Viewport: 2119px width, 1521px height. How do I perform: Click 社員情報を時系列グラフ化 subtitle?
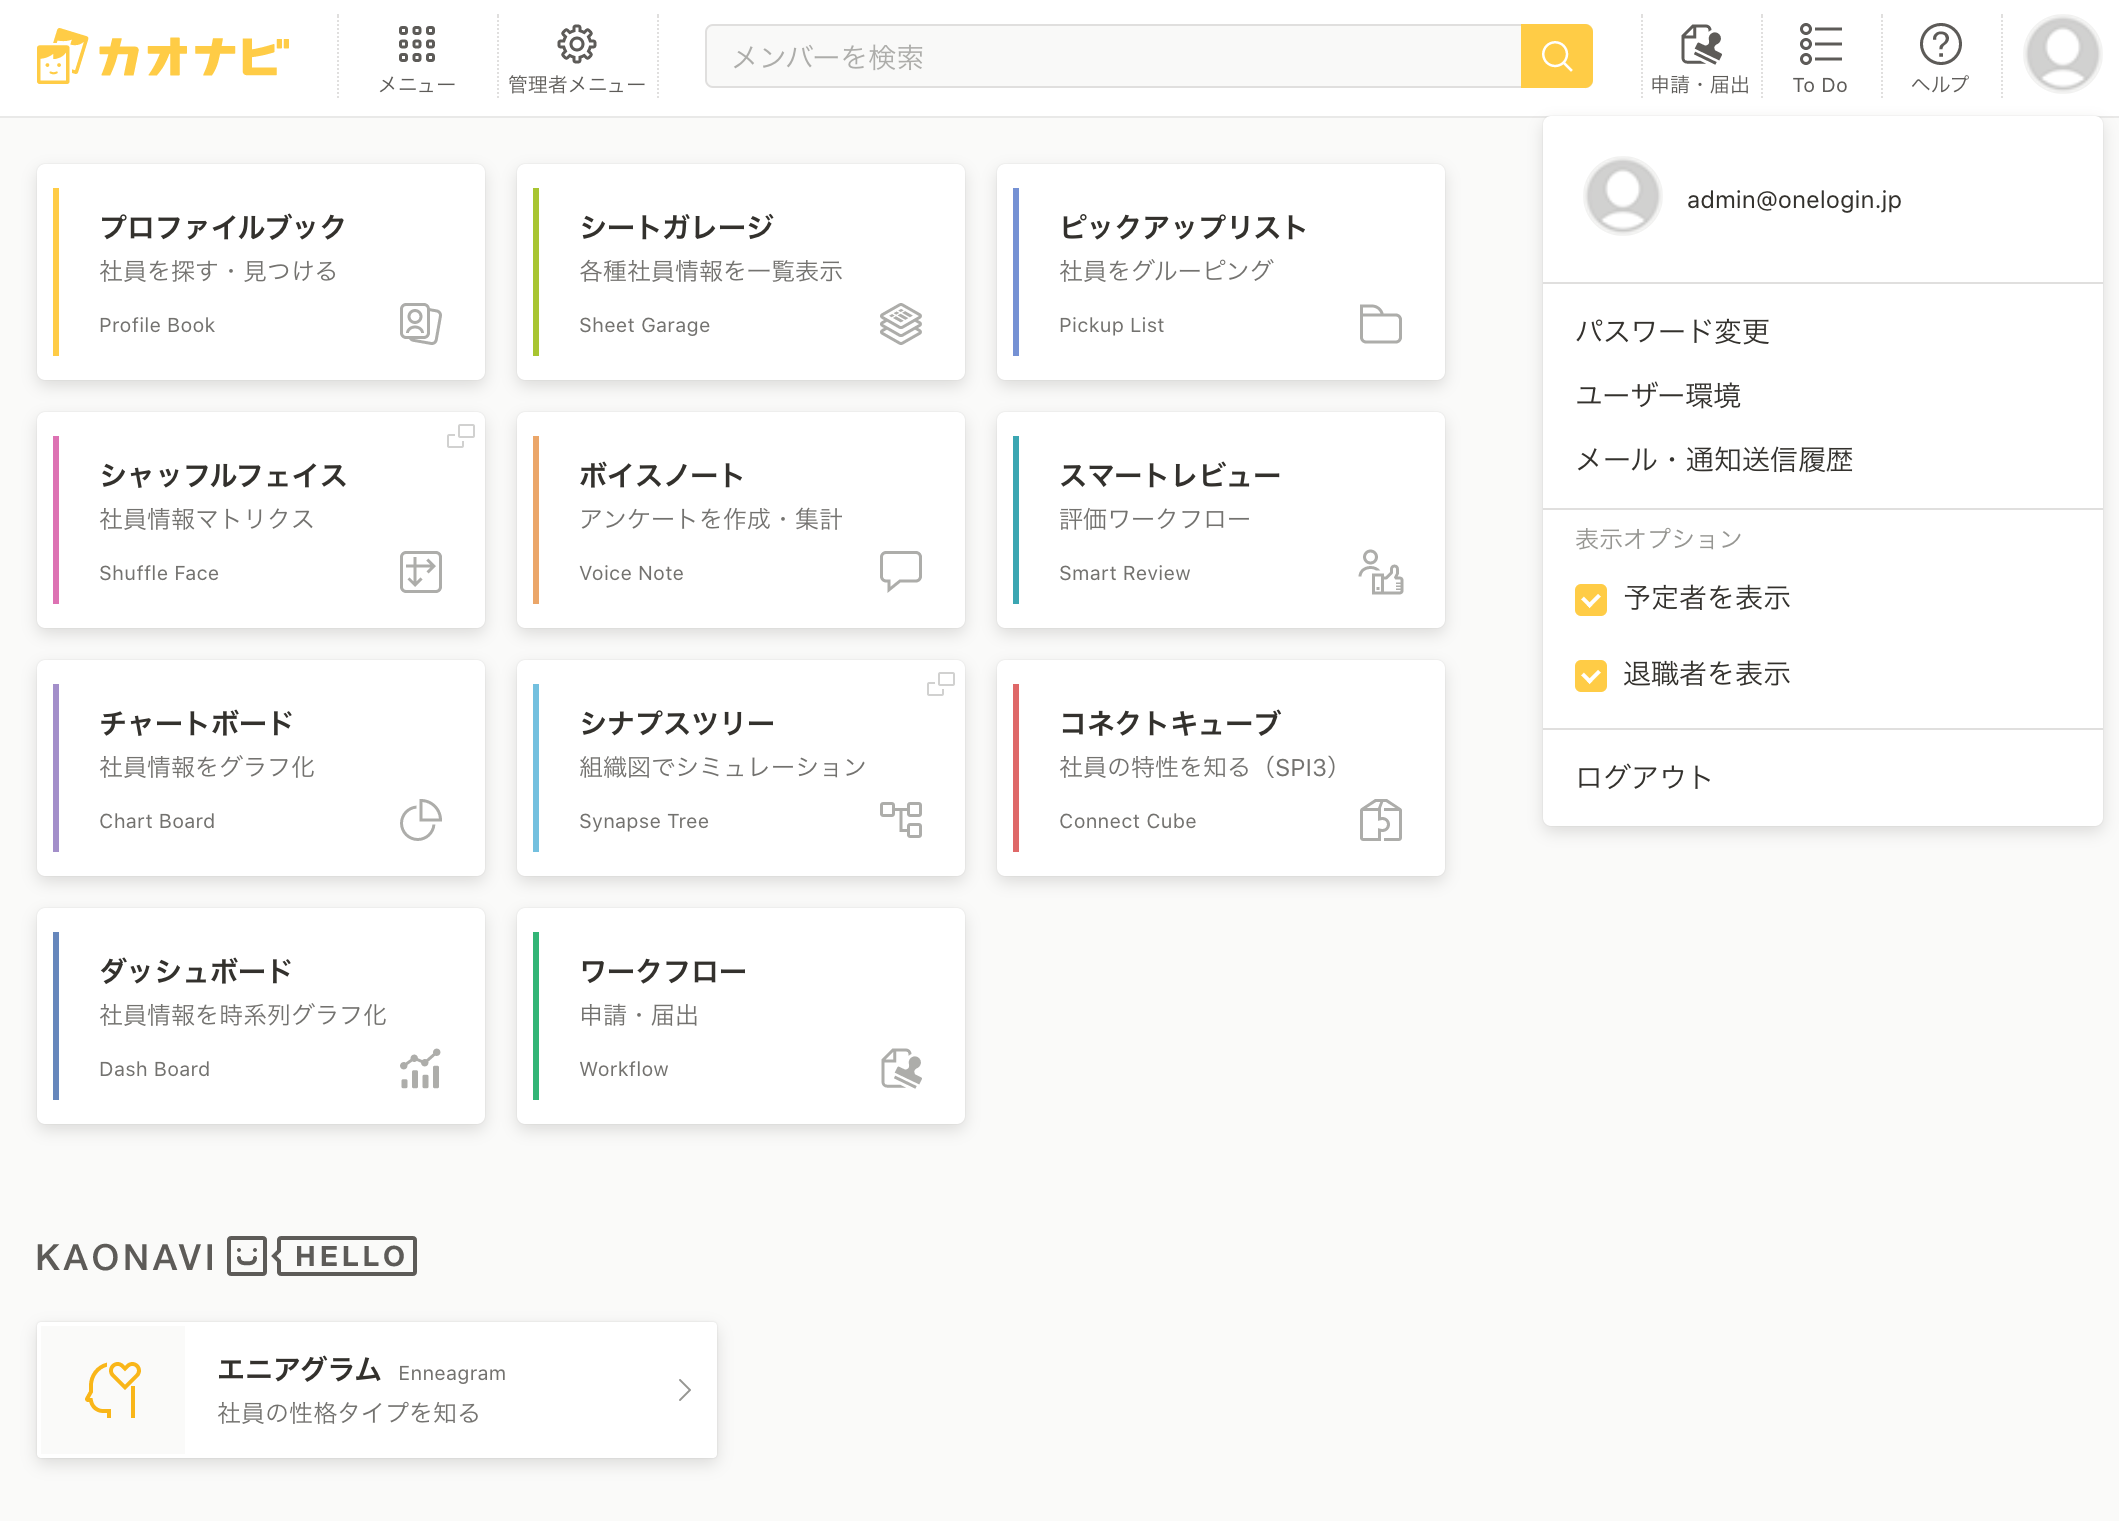[x=242, y=1015]
